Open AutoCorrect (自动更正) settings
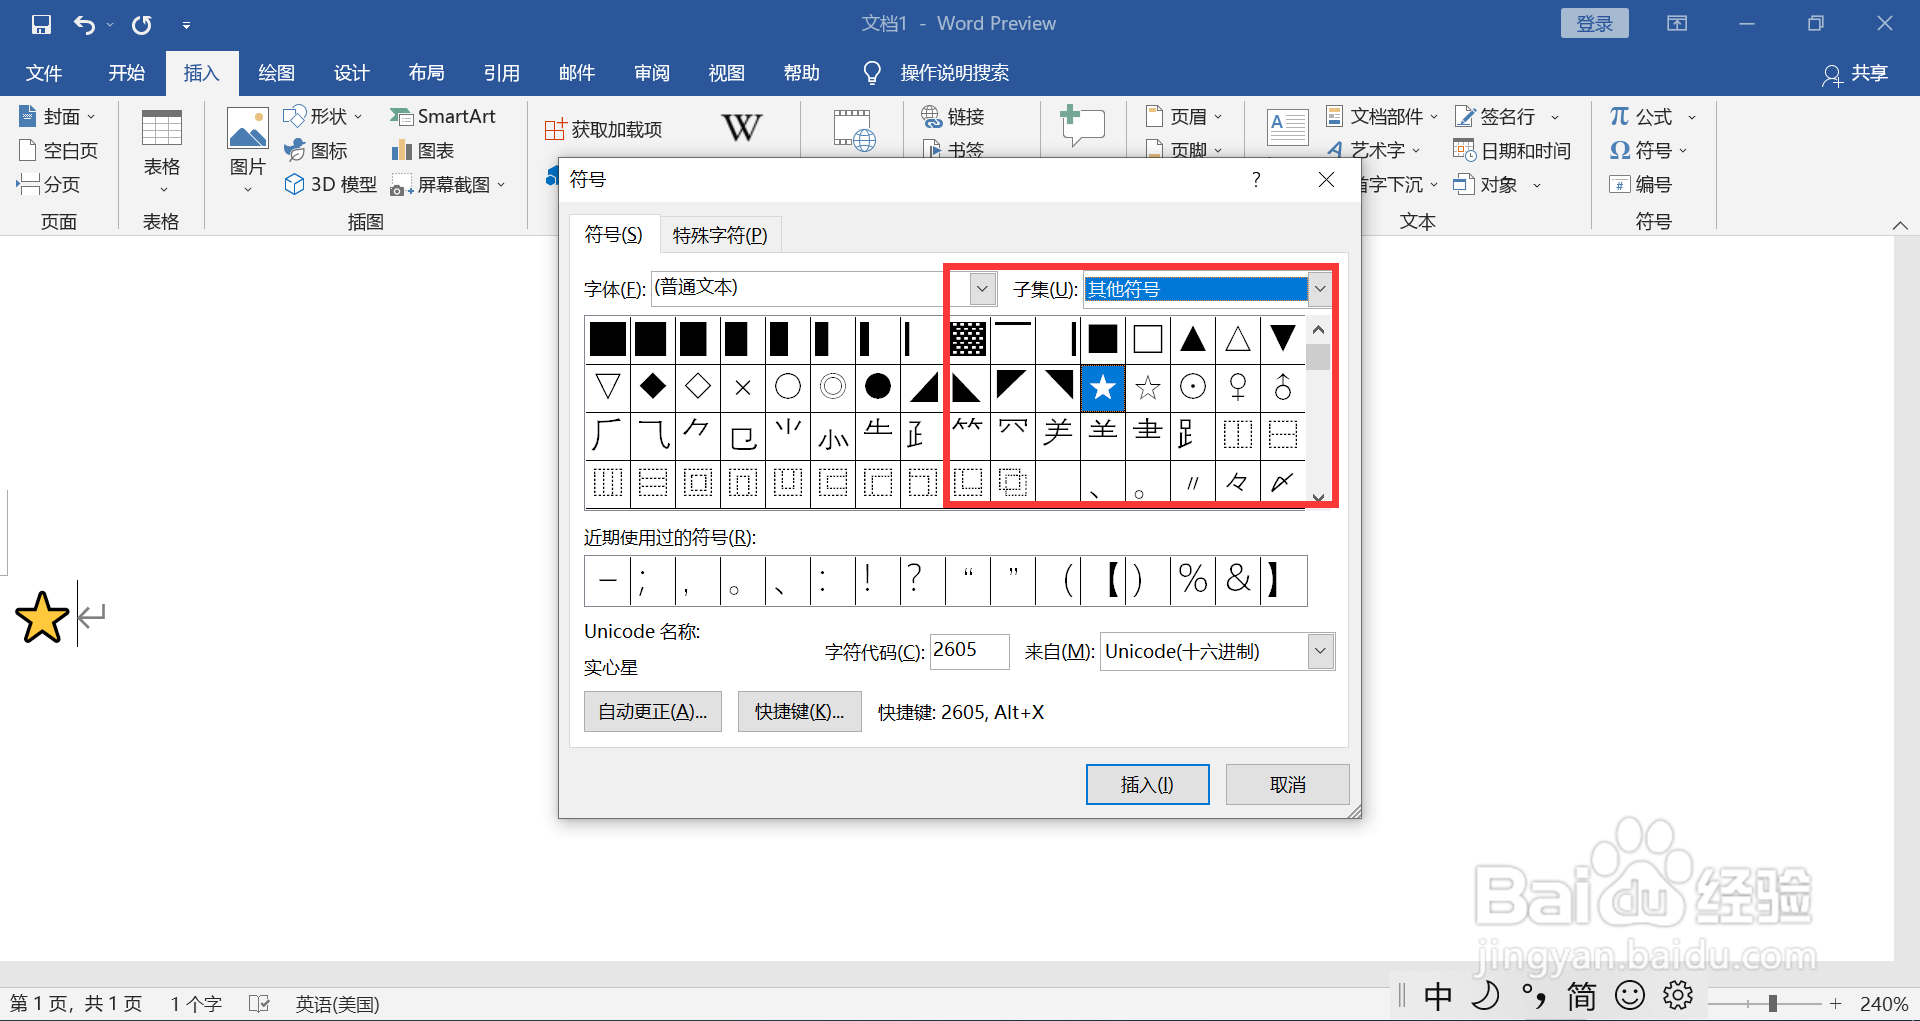This screenshot has width=1920, height=1021. coord(652,712)
